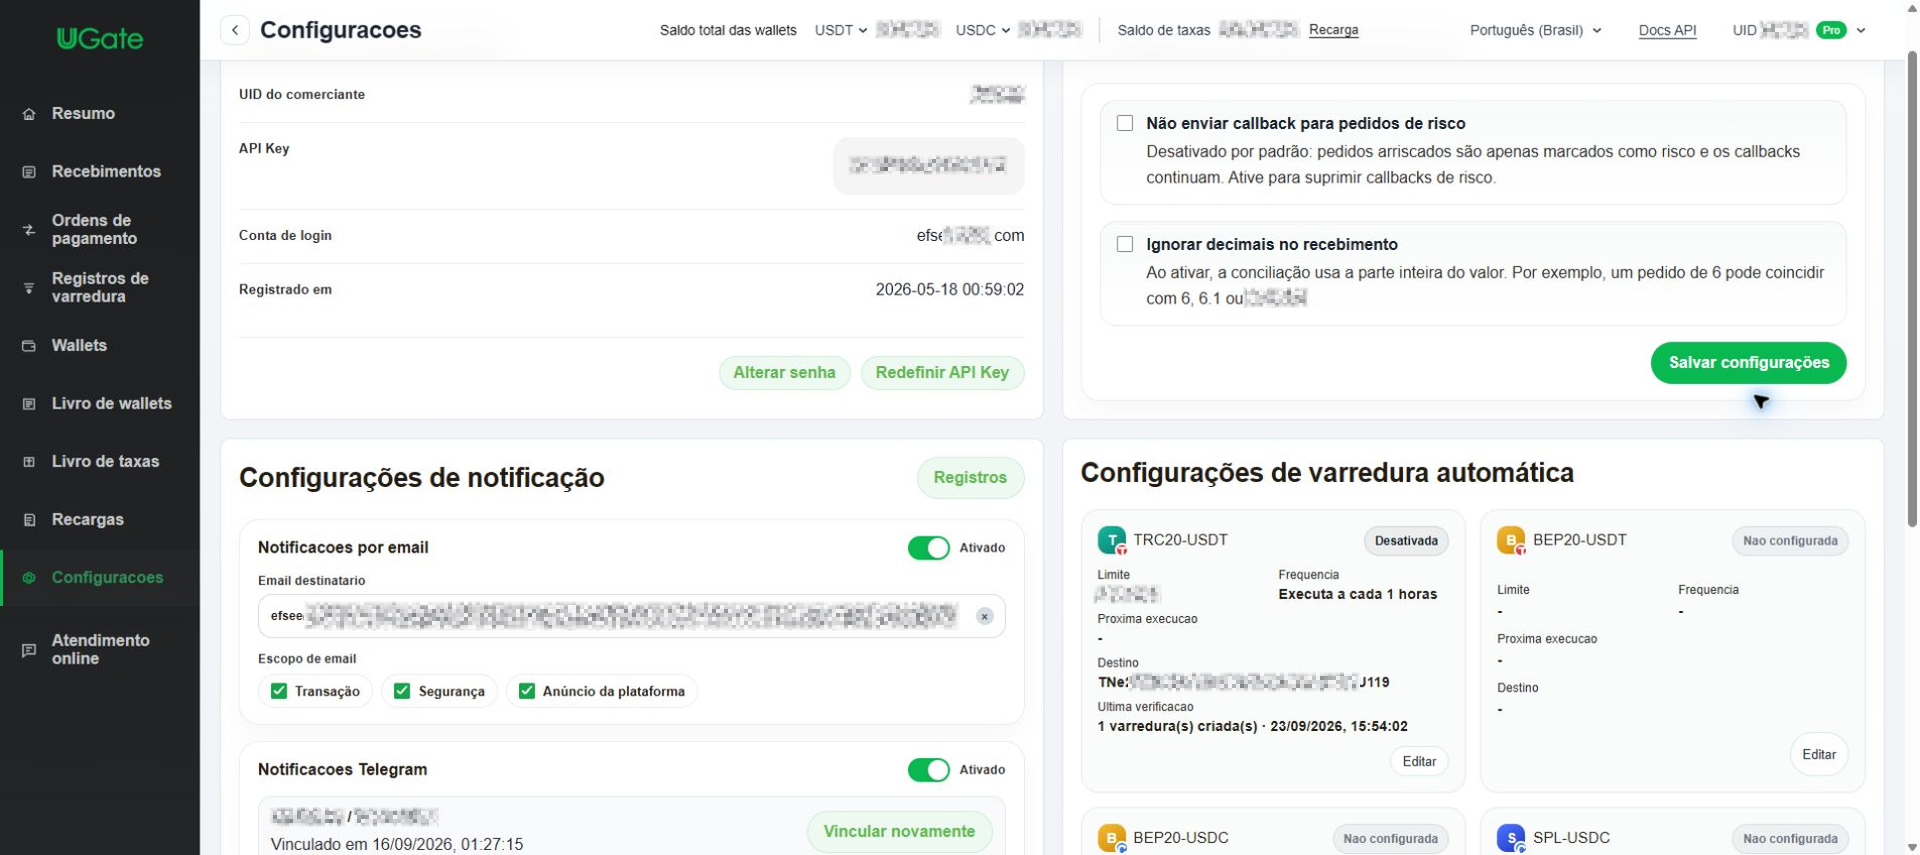Click the Livro de taxas icon

29,462
